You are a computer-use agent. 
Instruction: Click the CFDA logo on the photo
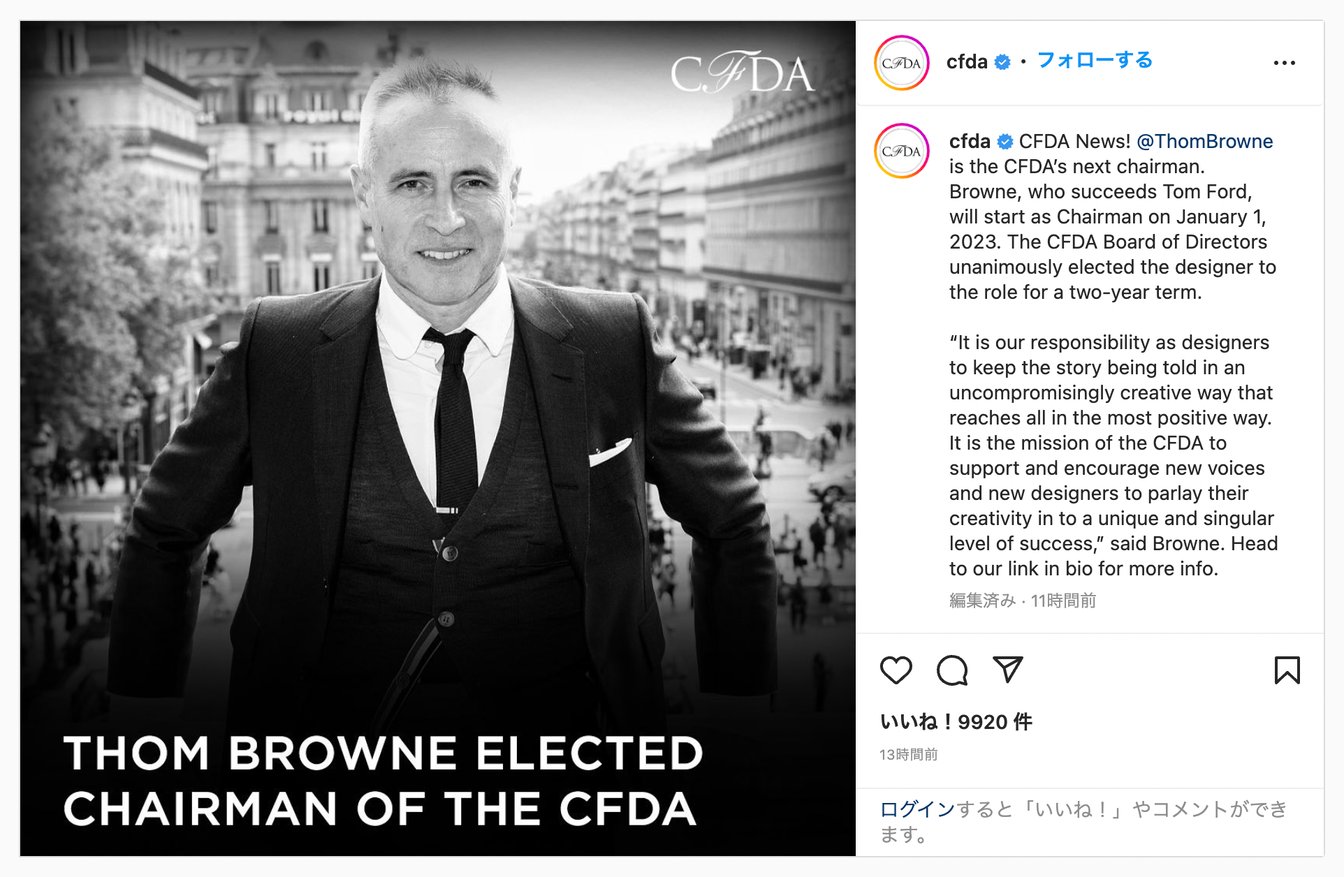click(742, 73)
